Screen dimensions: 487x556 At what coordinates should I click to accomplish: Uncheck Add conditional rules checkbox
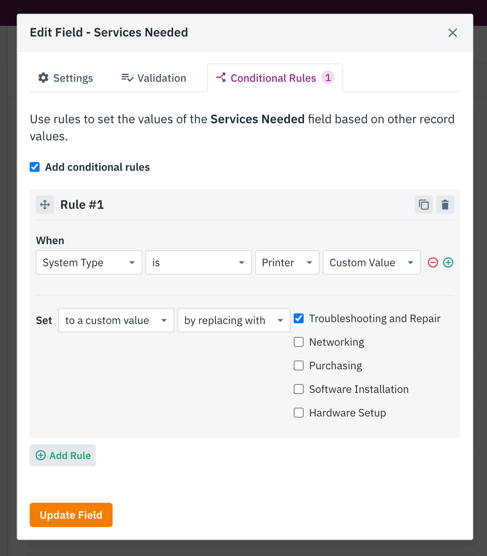pos(35,167)
